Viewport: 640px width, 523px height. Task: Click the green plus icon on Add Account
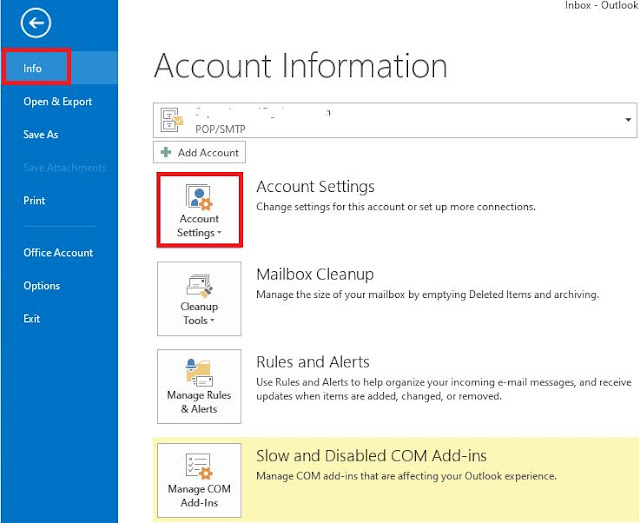click(x=166, y=152)
